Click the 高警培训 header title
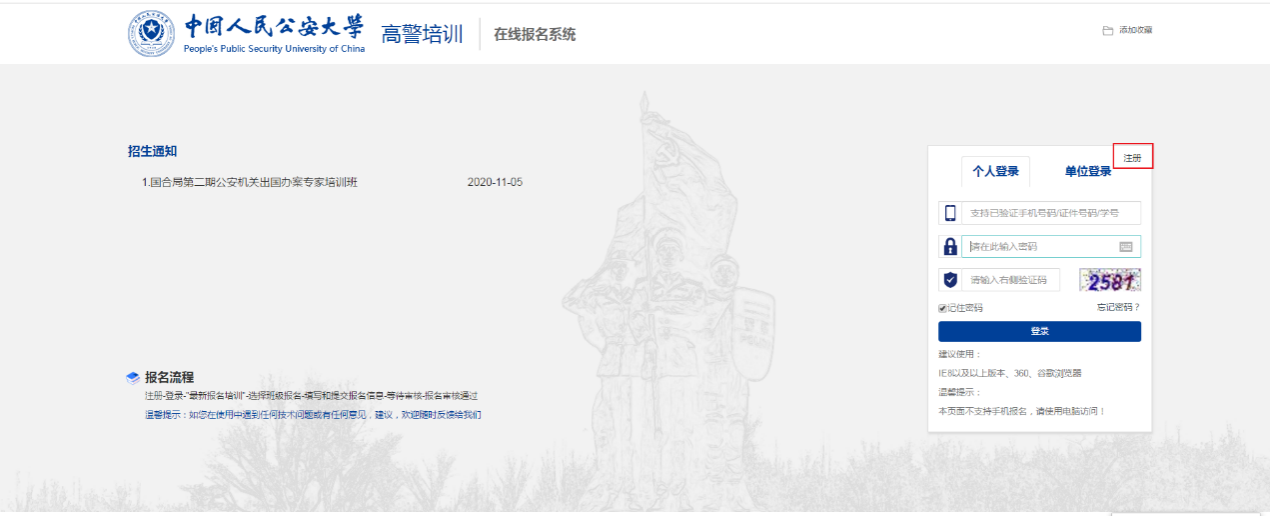The width and height of the screenshot is (1270, 516). (x=422, y=35)
